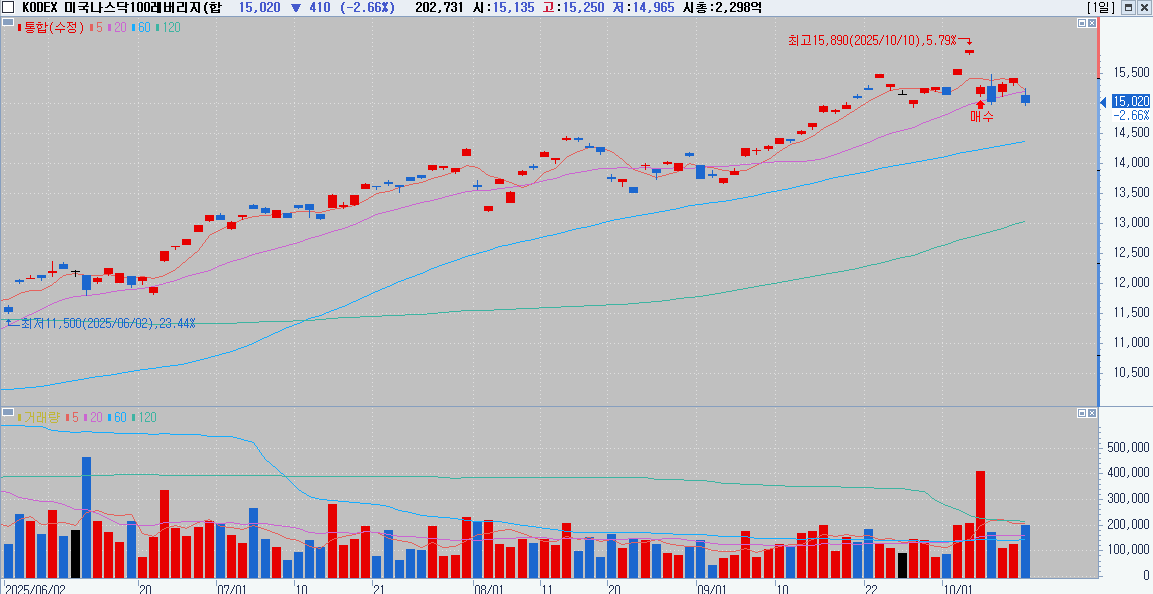This screenshot has height=594, width=1153.
Task: Close the chart window with the title-bar X
Action: (1144, 7)
